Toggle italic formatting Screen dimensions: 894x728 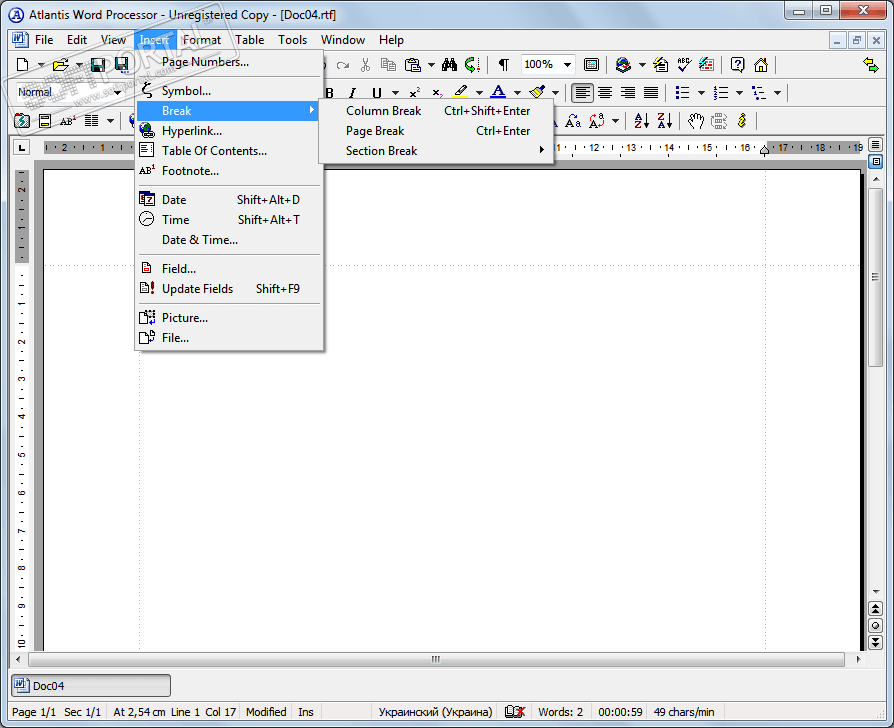(x=353, y=93)
